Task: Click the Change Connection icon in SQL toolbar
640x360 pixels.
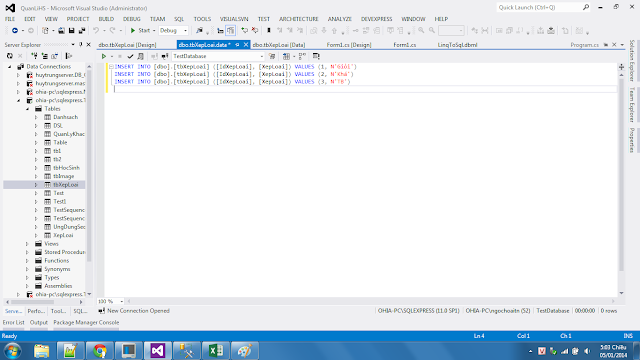Action: (165, 56)
